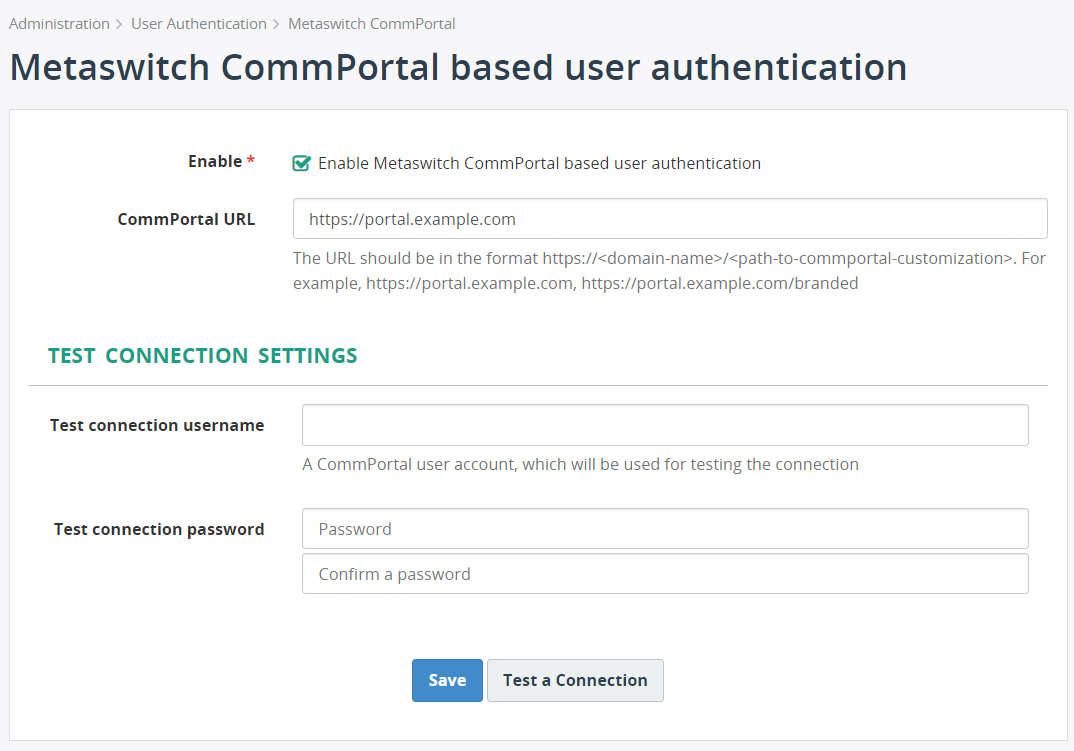Viewport: 1074px width, 751px height.
Task: Focus the Test connection username field
Action: click(x=665, y=424)
